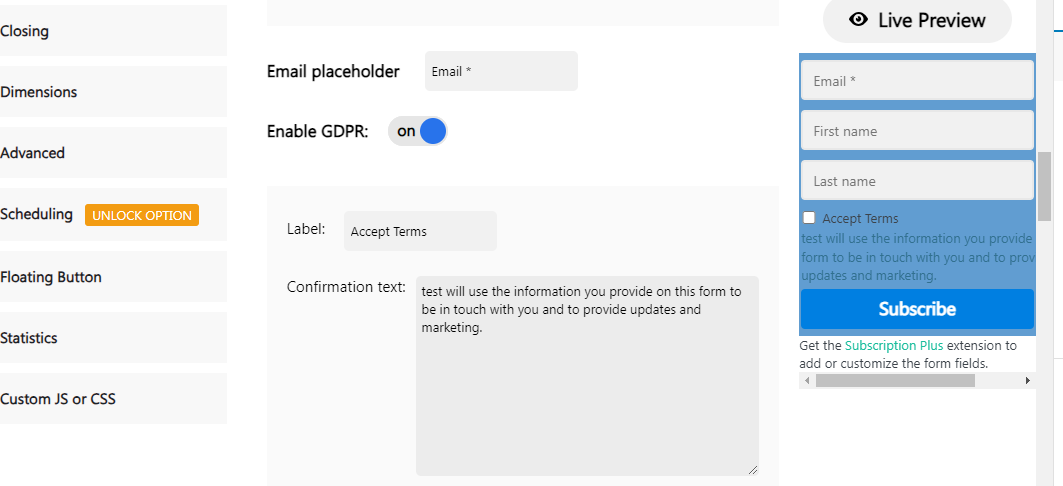Click the right arrow of horizontal scrollbar
This screenshot has height=486, width=1063.
1028,381
